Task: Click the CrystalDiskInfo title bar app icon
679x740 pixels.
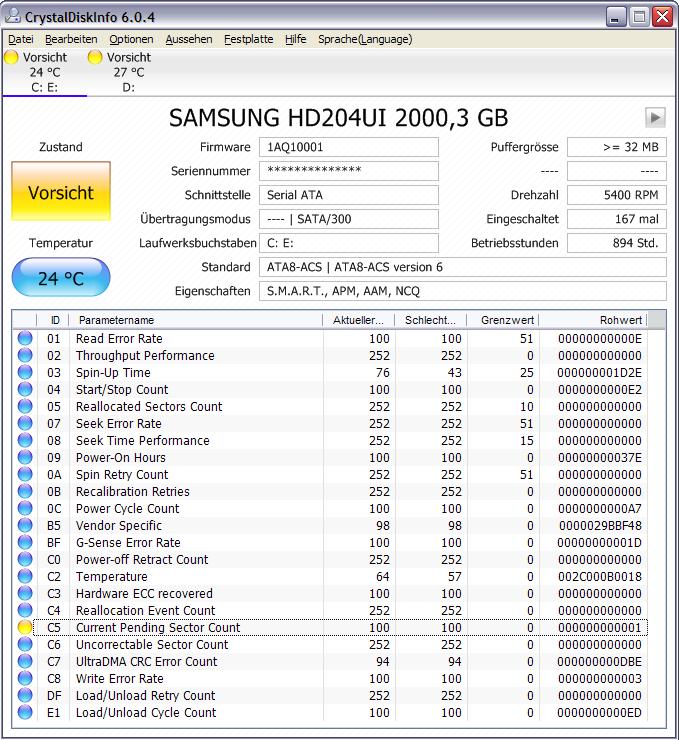Action: (12, 17)
